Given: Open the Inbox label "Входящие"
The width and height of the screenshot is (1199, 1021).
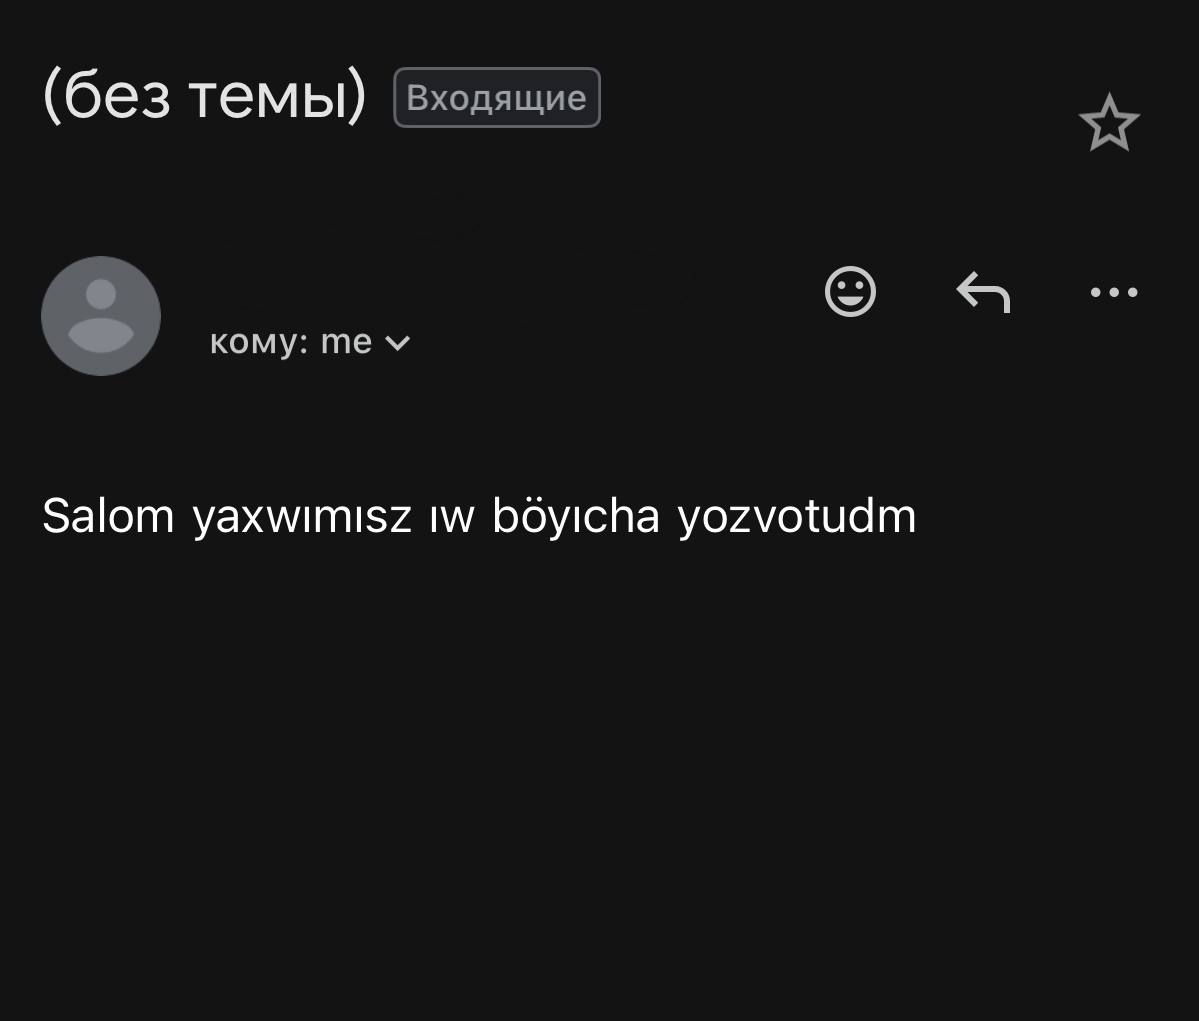Looking at the screenshot, I should click(x=496, y=98).
